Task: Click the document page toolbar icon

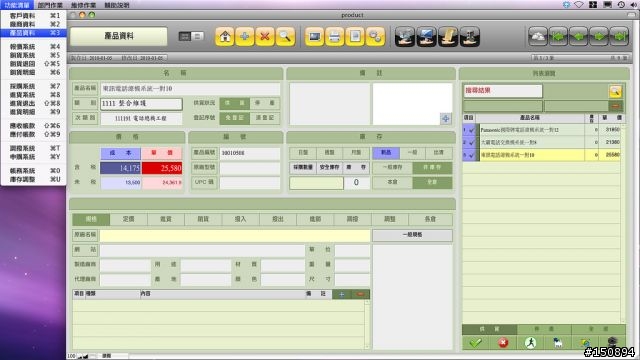Action: click(x=355, y=37)
